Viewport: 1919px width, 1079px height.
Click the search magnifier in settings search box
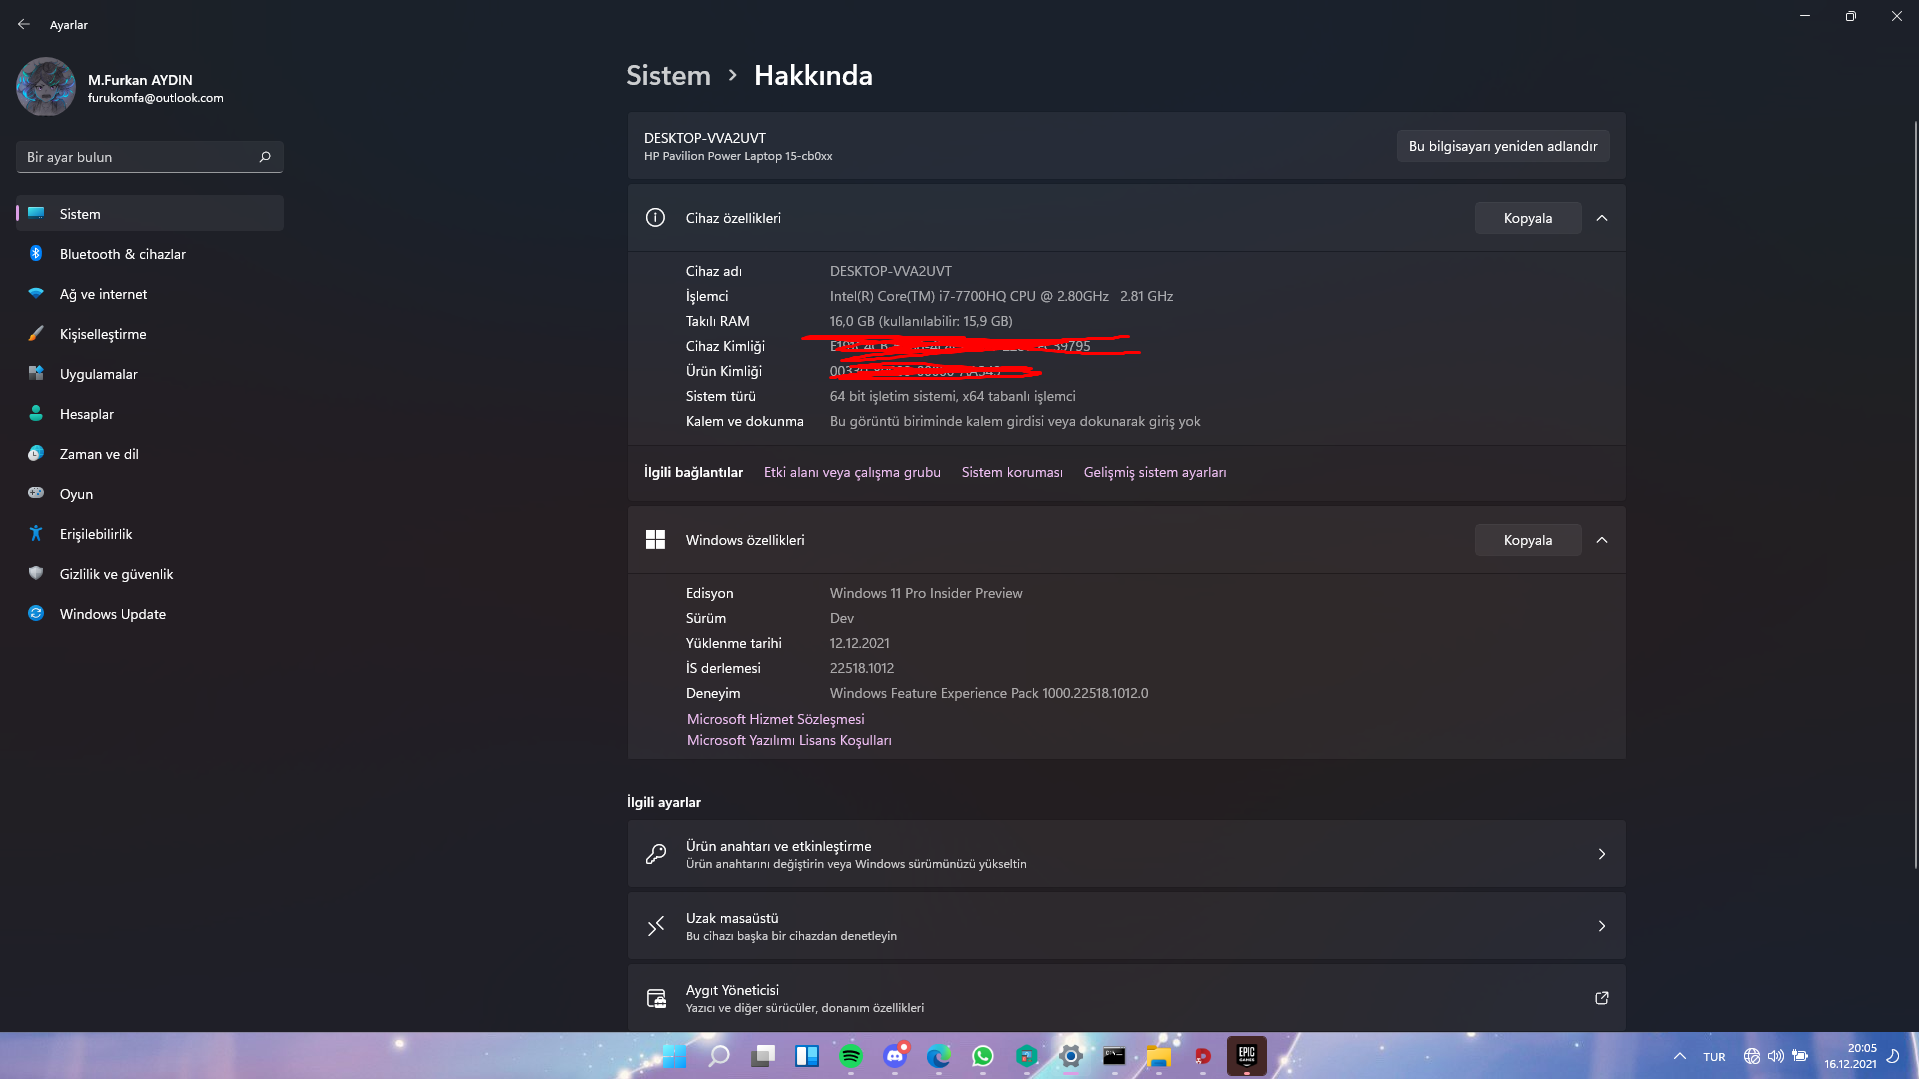(265, 157)
